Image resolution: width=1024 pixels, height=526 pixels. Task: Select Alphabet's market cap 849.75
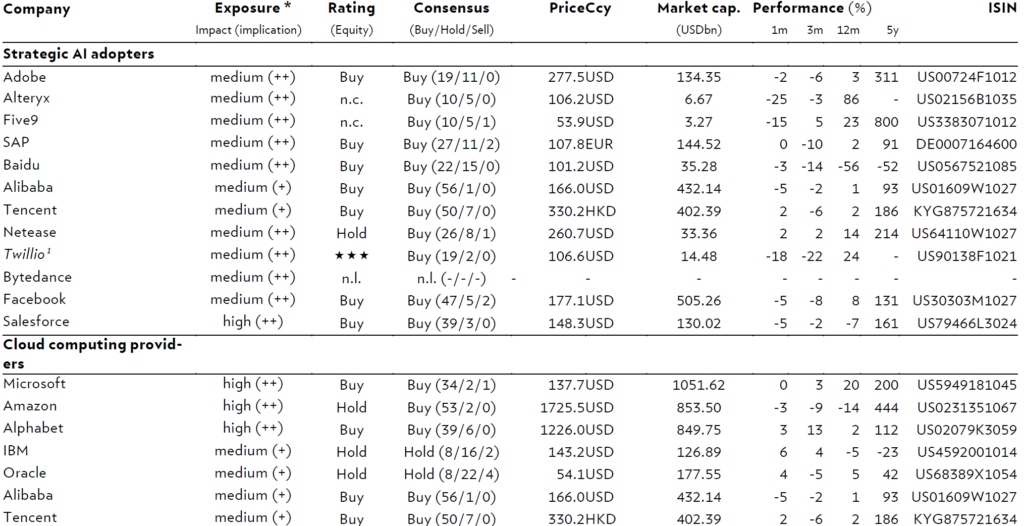pyautogui.click(x=699, y=430)
